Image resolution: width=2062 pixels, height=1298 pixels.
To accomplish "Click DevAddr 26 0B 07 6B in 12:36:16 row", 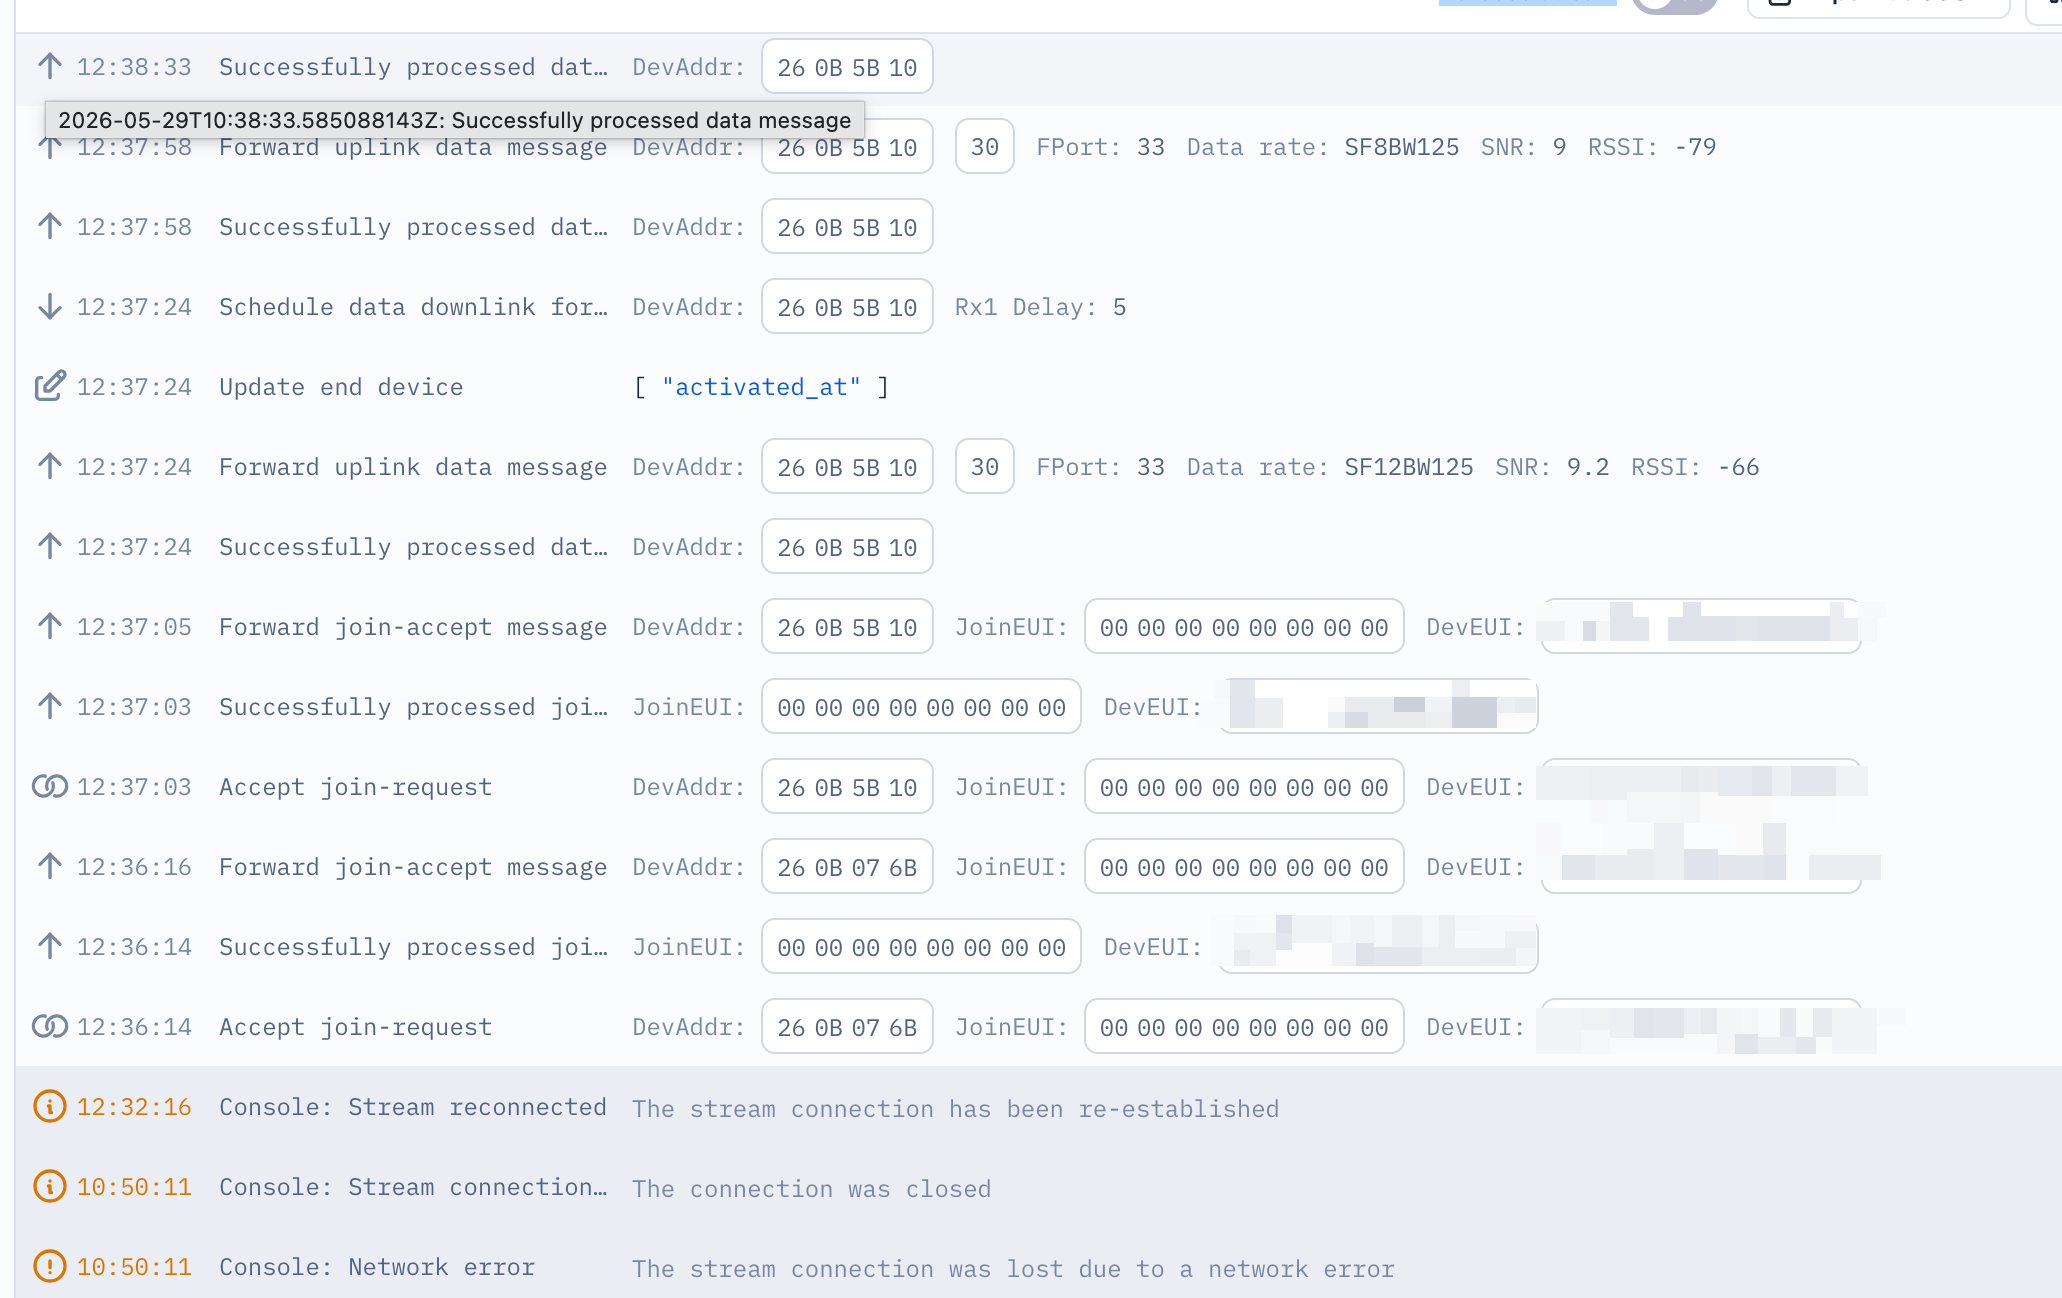I will pos(847,867).
